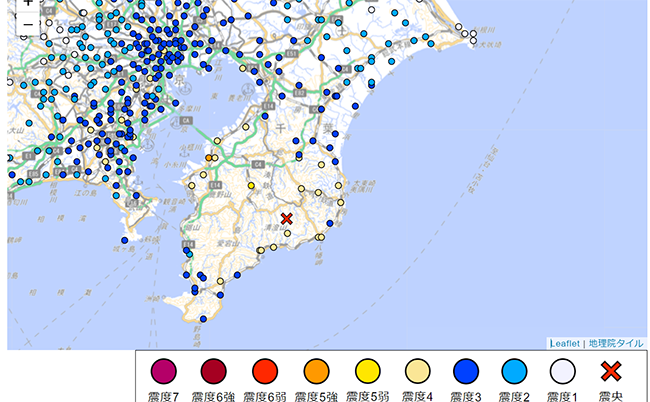
Task: Click the red X epicenter marker on map
Action: [287, 219]
